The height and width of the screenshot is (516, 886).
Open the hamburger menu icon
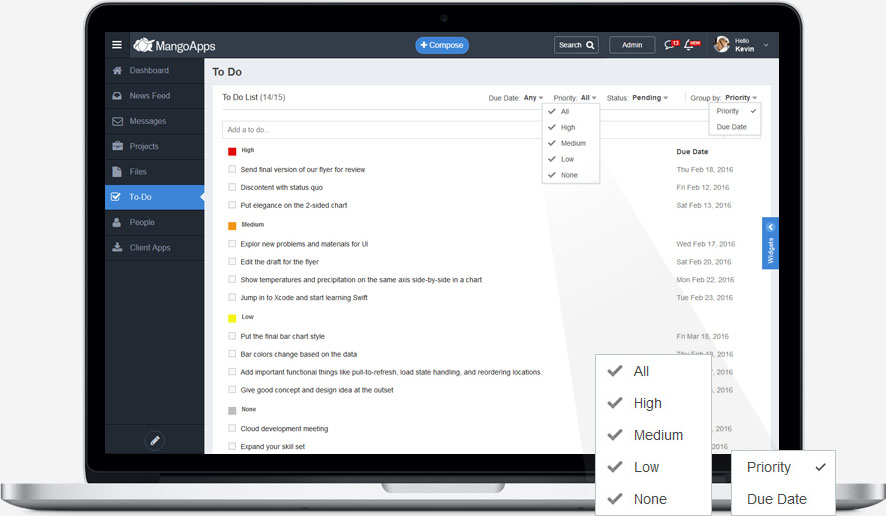[x=117, y=45]
